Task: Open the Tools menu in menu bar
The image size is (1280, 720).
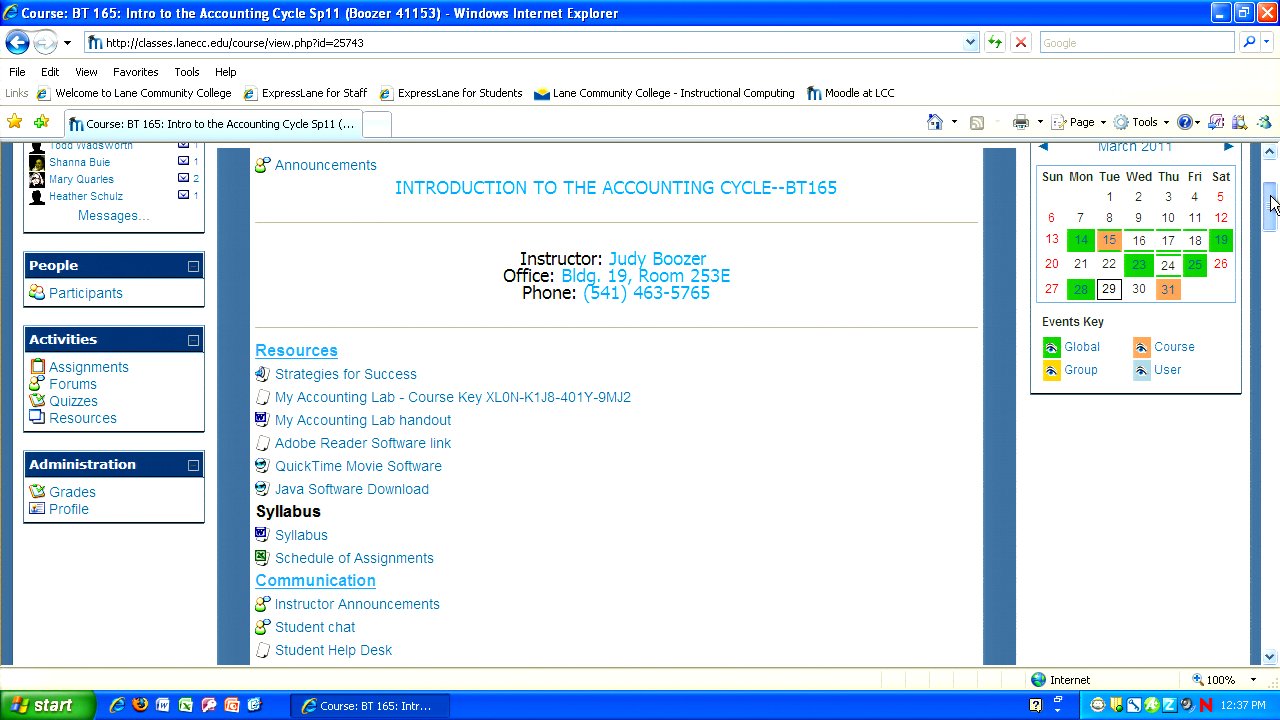Action: [x=186, y=72]
